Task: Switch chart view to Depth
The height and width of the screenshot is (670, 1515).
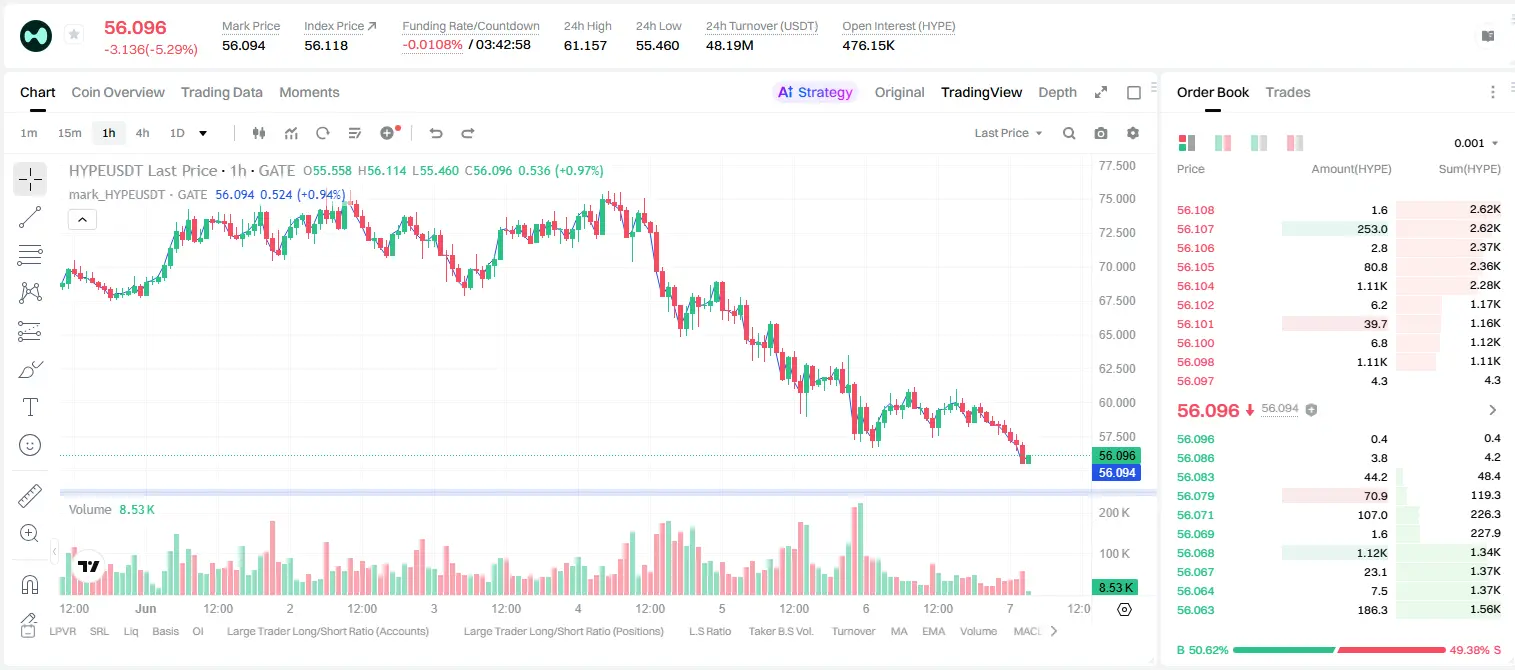Action: (x=1057, y=92)
